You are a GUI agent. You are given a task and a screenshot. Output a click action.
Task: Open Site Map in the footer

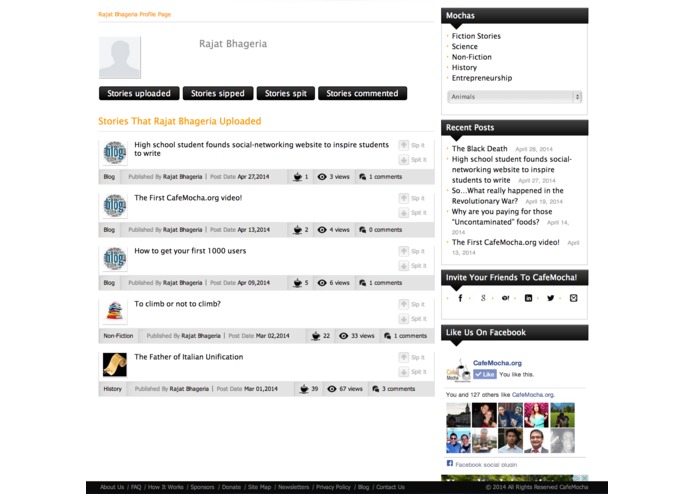[260, 487]
